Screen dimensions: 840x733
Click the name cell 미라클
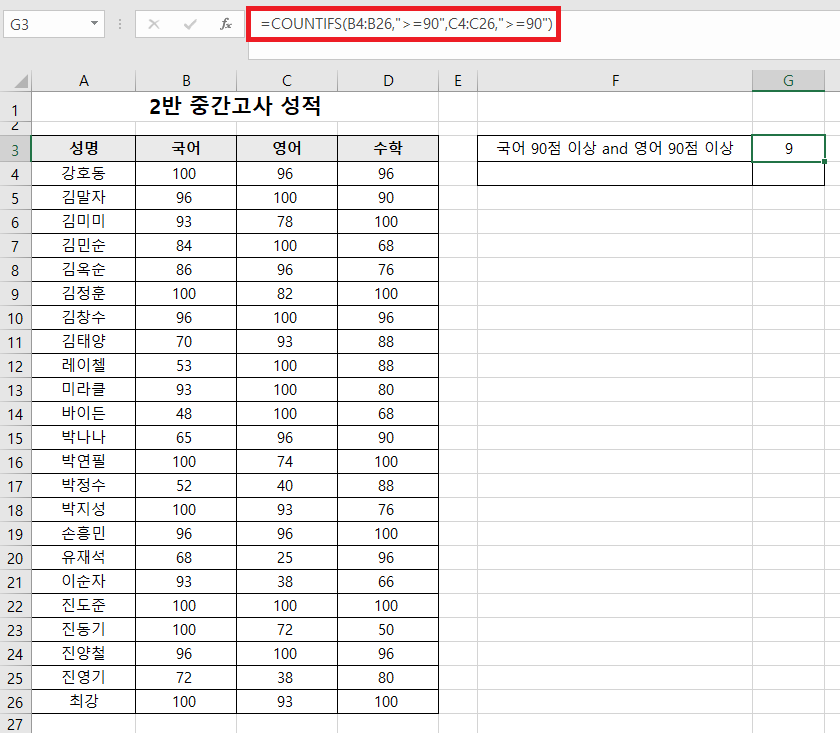(x=84, y=390)
